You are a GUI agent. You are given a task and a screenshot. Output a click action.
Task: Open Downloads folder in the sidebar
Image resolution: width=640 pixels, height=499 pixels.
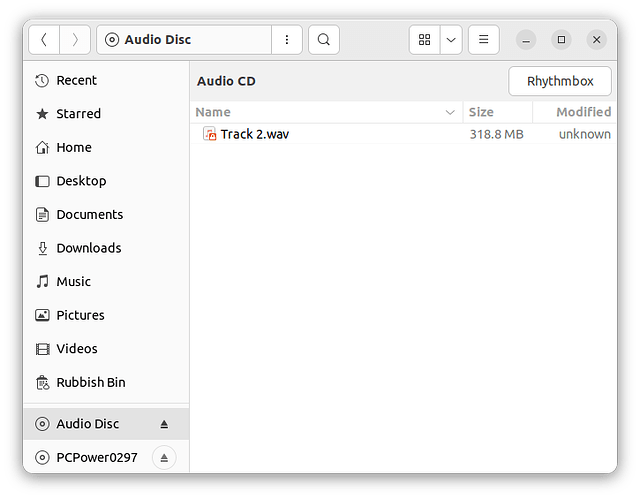106,248
